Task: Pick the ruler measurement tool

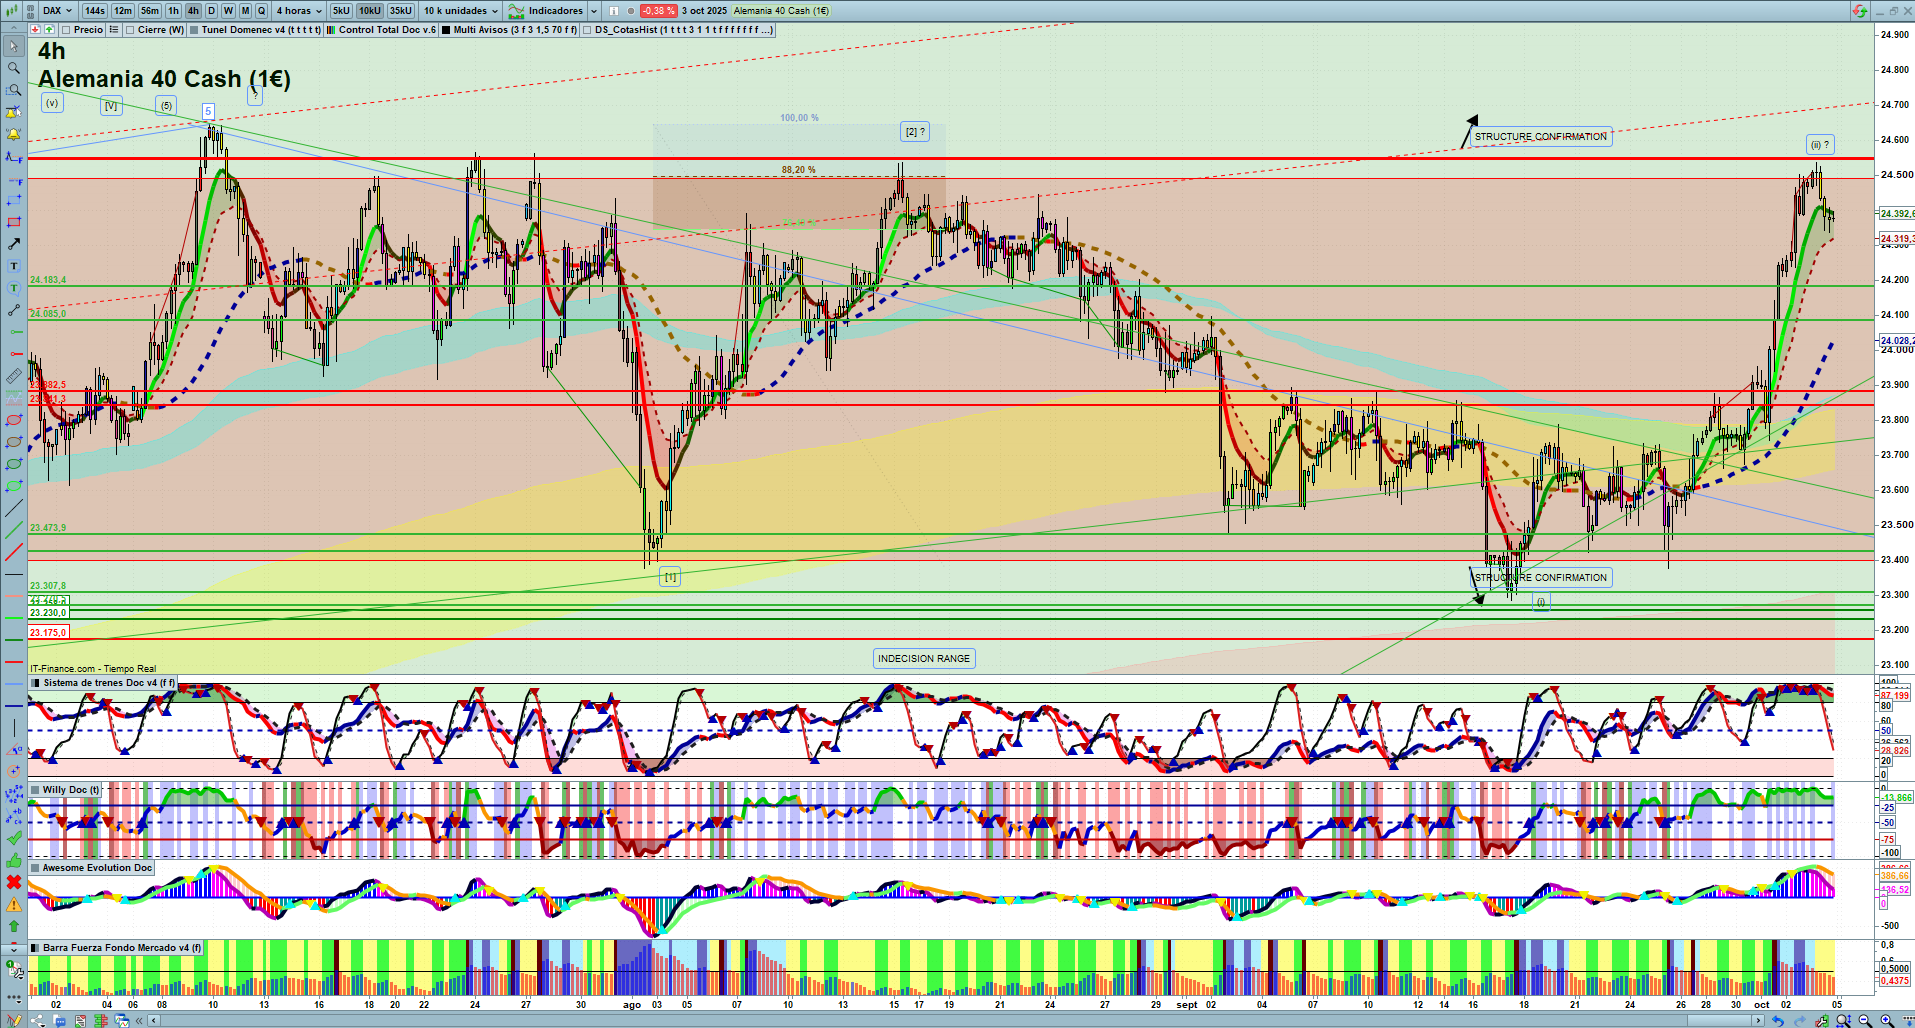Action: 14,376
